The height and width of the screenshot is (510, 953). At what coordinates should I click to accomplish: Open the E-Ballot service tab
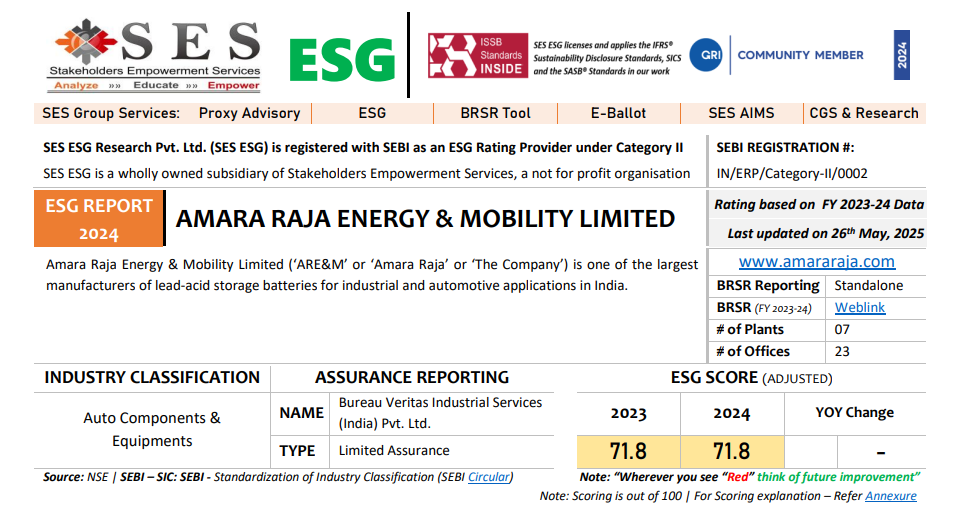click(618, 113)
